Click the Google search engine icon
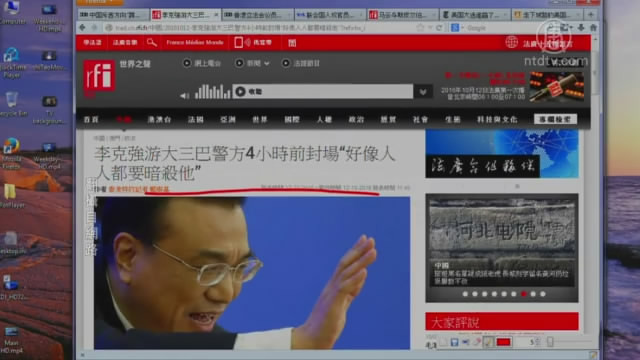Screen dimensions: 640x360 tap(455, 28)
